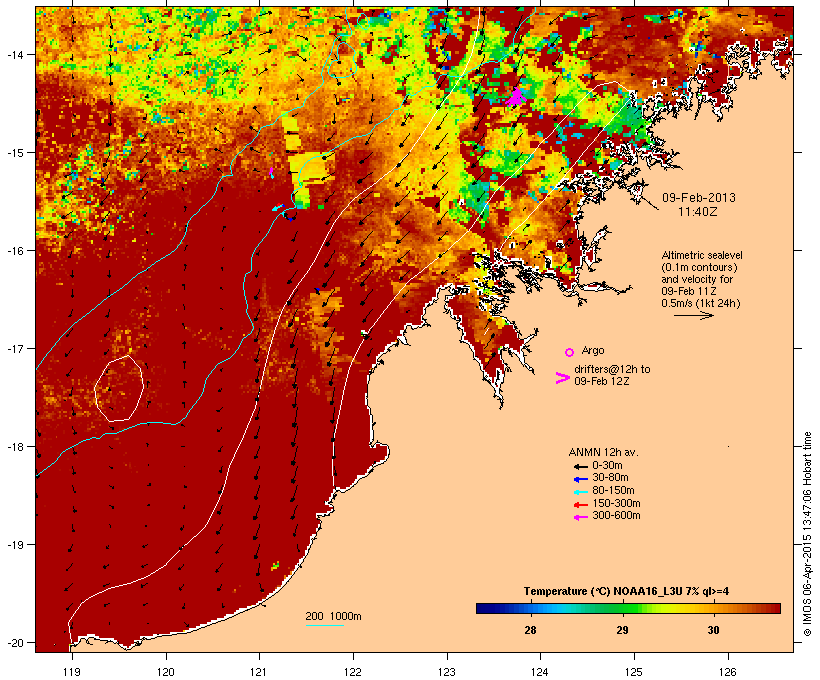Click the color bar tick label 29
This screenshot has height=680, width=820.
click(x=622, y=630)
